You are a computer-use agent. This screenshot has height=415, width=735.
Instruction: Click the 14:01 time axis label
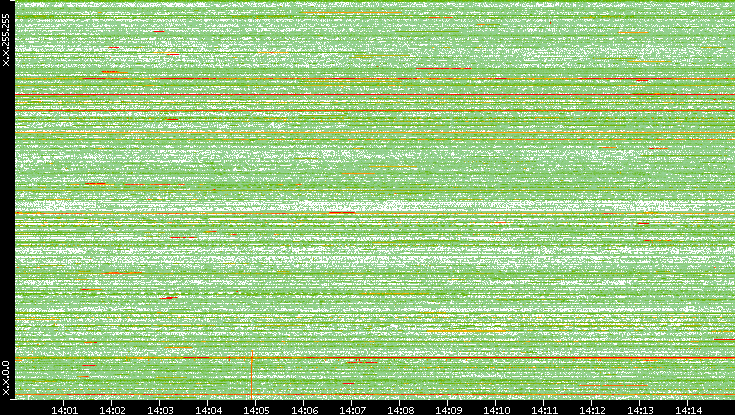tap(64, 410)
